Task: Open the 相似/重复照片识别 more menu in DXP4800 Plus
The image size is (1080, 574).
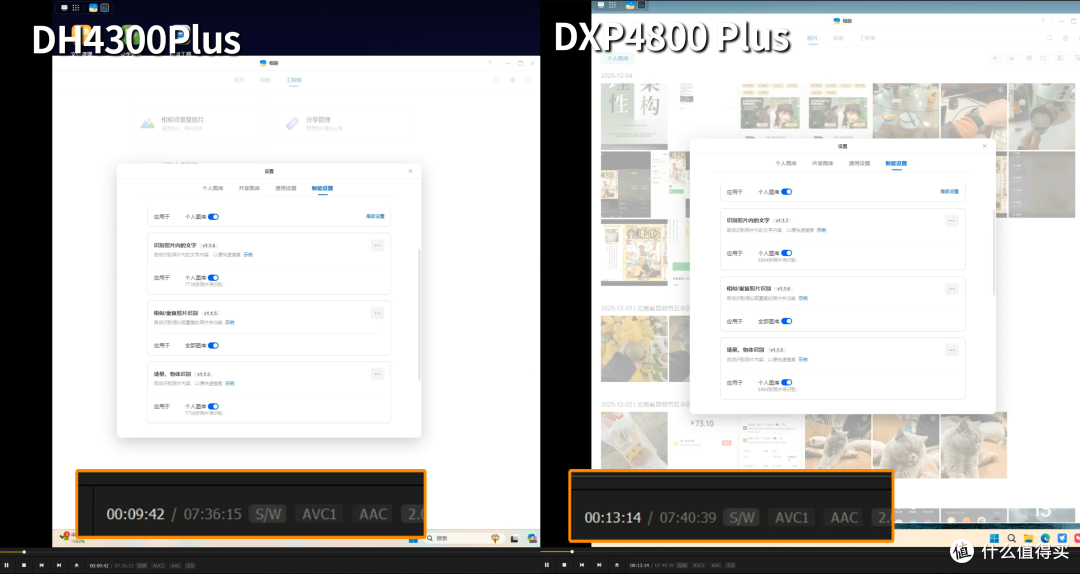Action: [951, 289]
